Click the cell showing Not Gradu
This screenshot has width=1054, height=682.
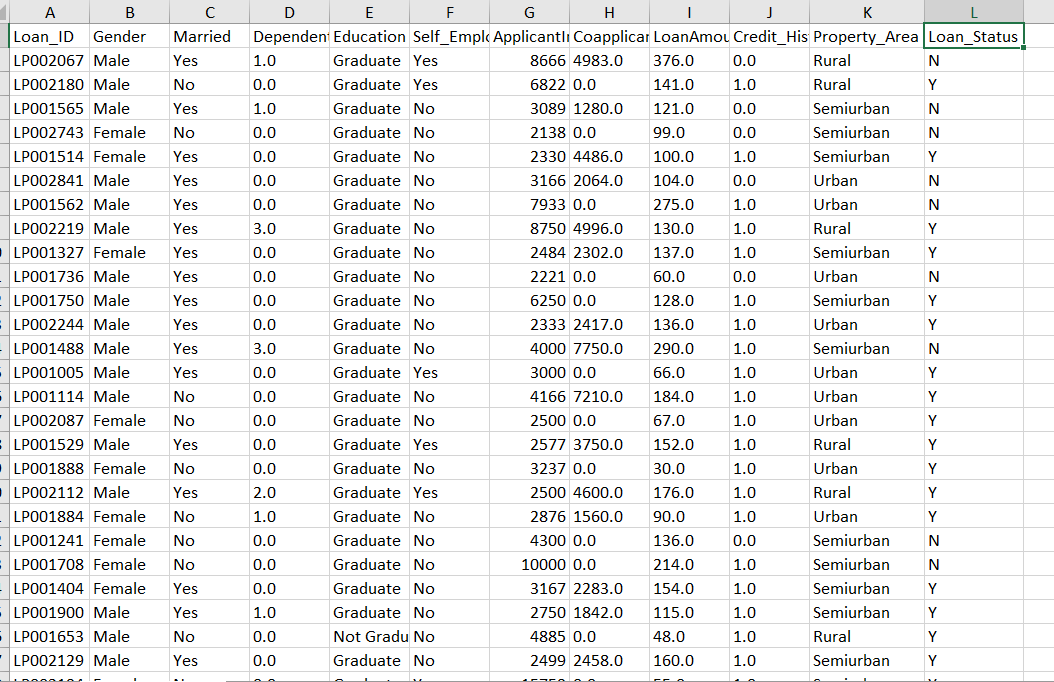pos(369,636)
